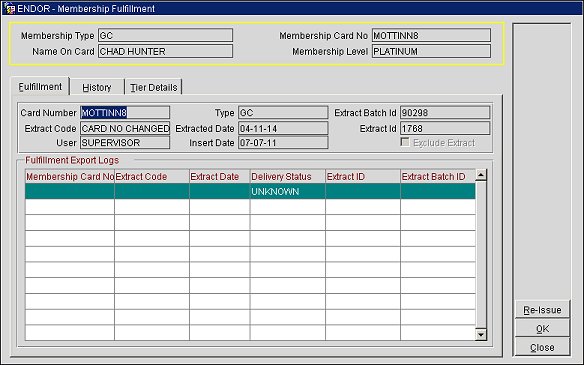Click the Membership Level field PLATINUM

pyautogui.click(x=431, y=51)
